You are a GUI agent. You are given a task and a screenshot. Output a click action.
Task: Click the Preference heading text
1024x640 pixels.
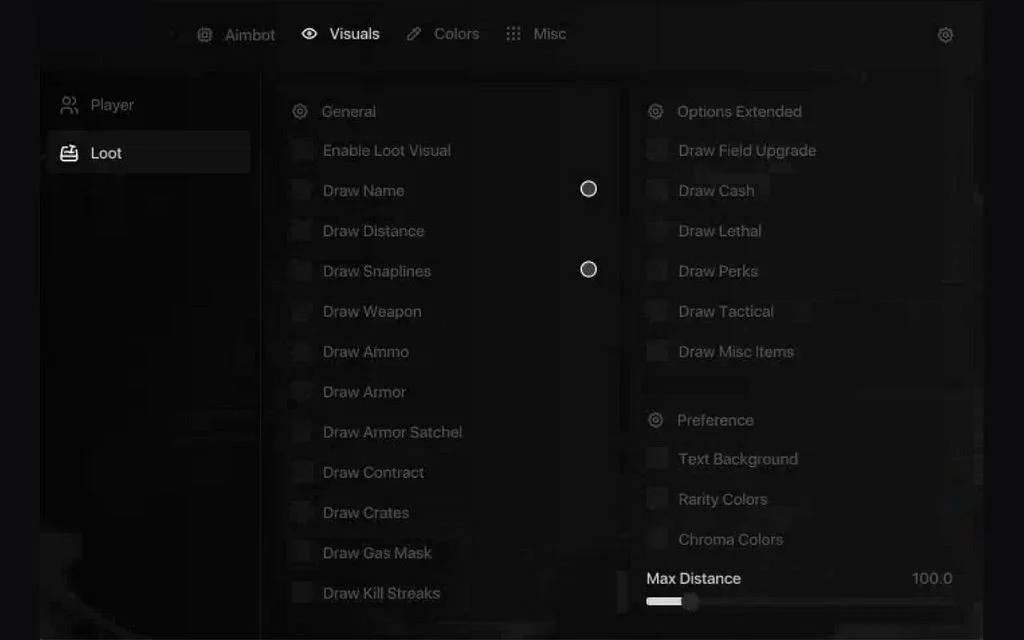tap(715, 421)
